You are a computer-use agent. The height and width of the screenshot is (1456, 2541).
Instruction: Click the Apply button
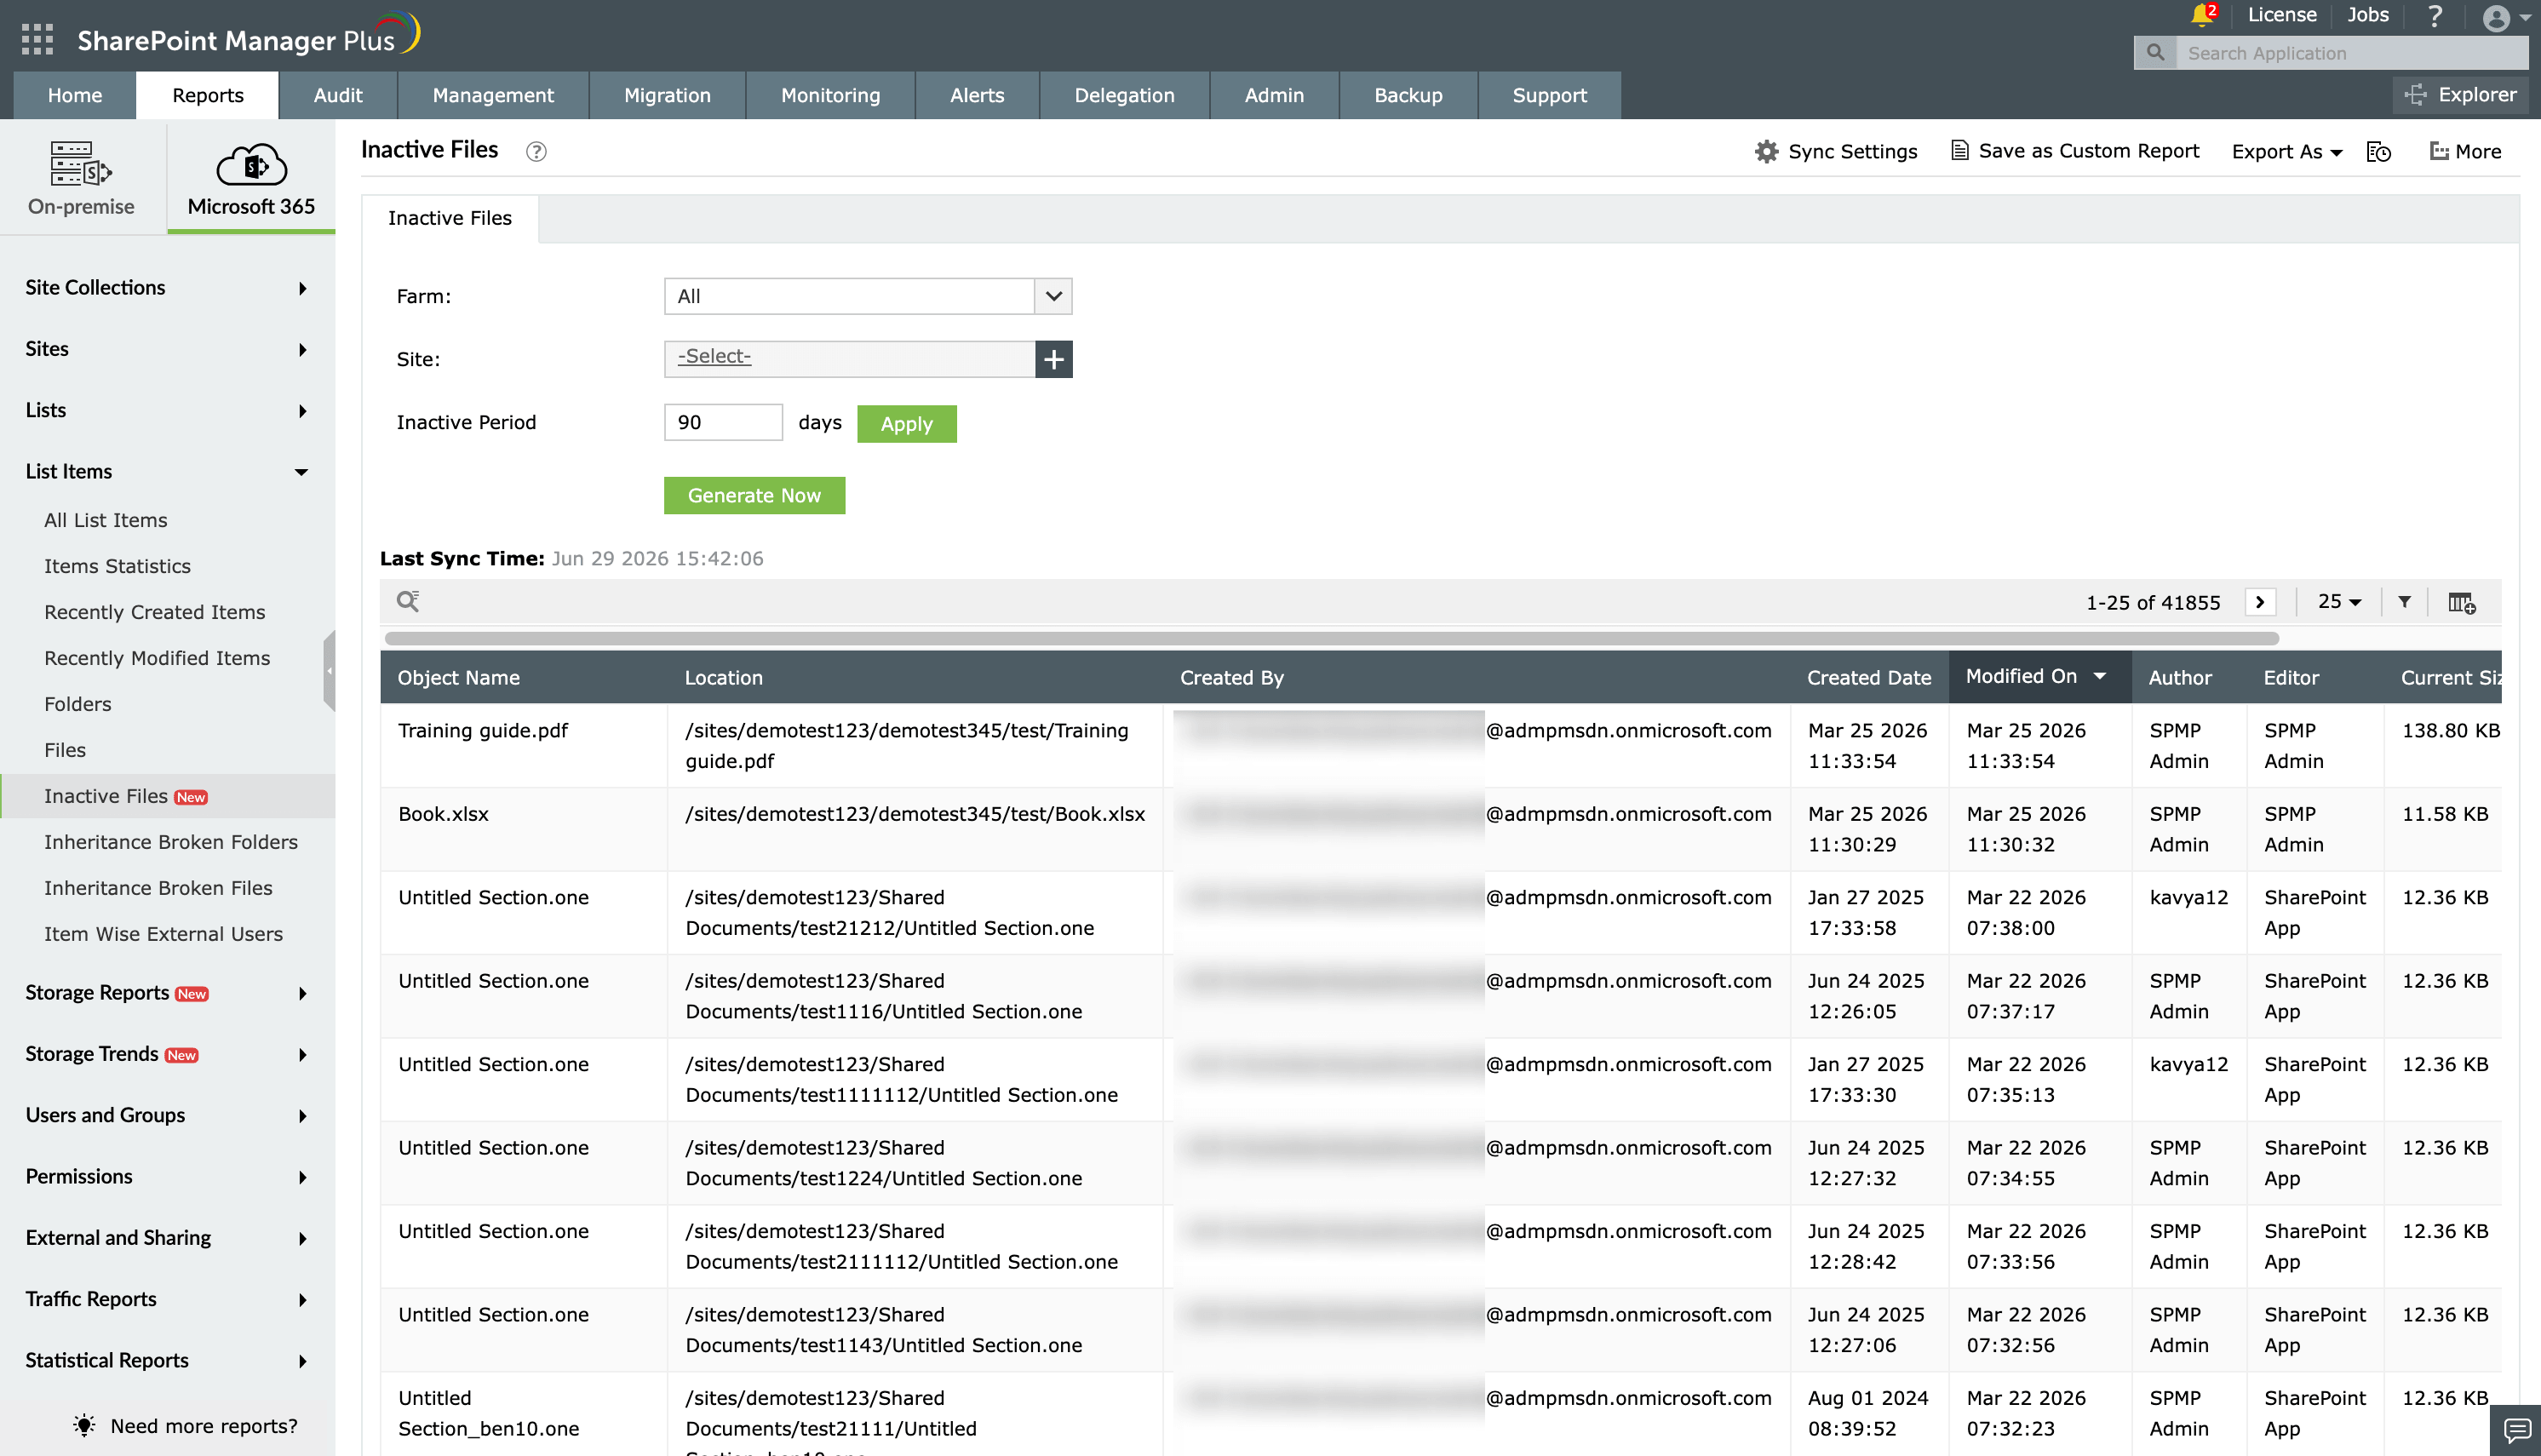point(906,424)
